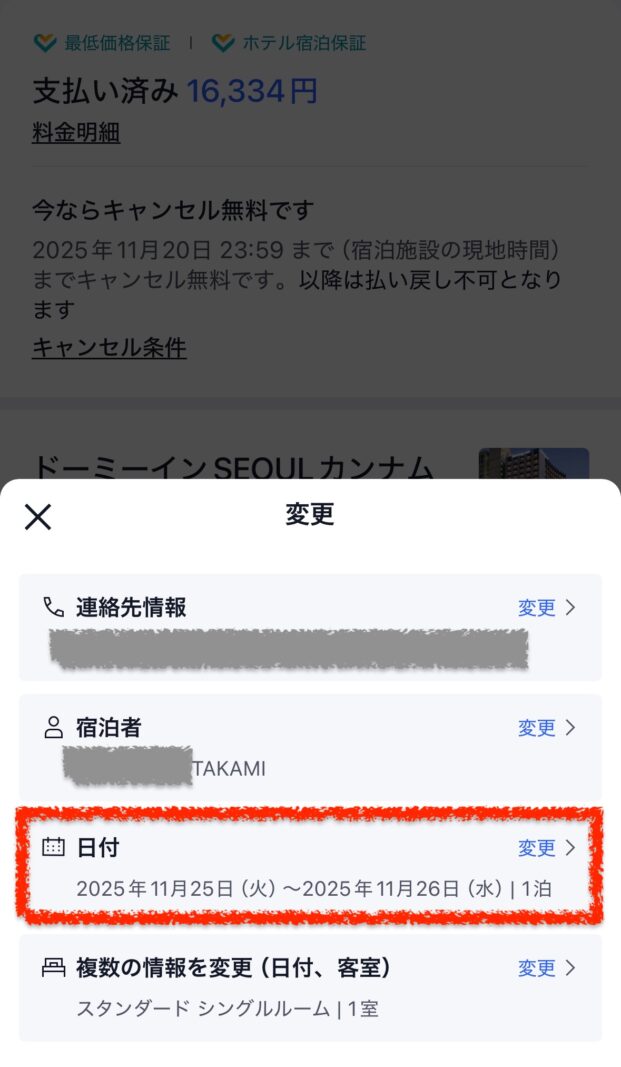The height and width of the screenshot is (1067, 621).
Task: Tap the calendar icon beside 日付
Action: 53,847
